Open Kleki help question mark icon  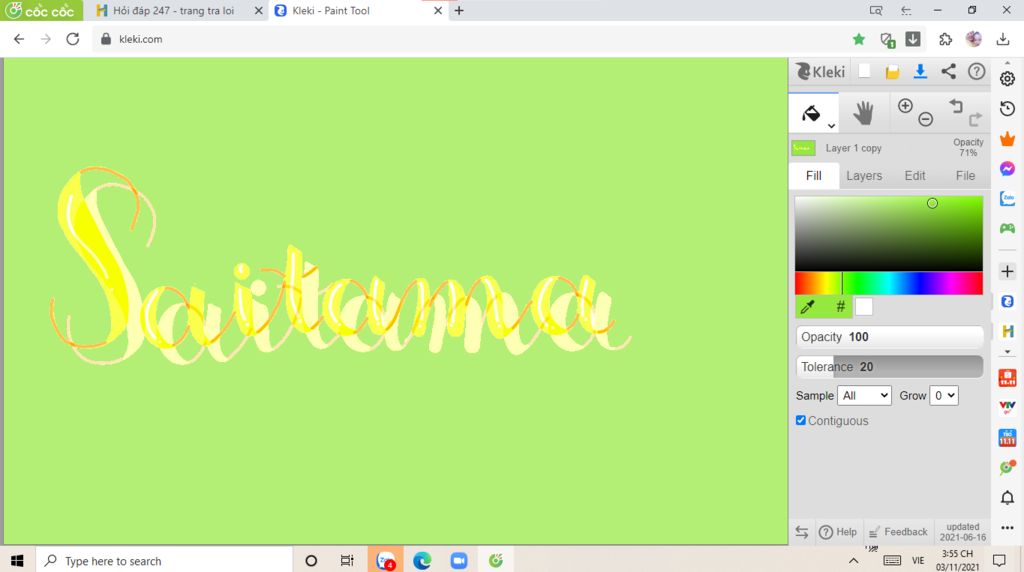[976, 71]
